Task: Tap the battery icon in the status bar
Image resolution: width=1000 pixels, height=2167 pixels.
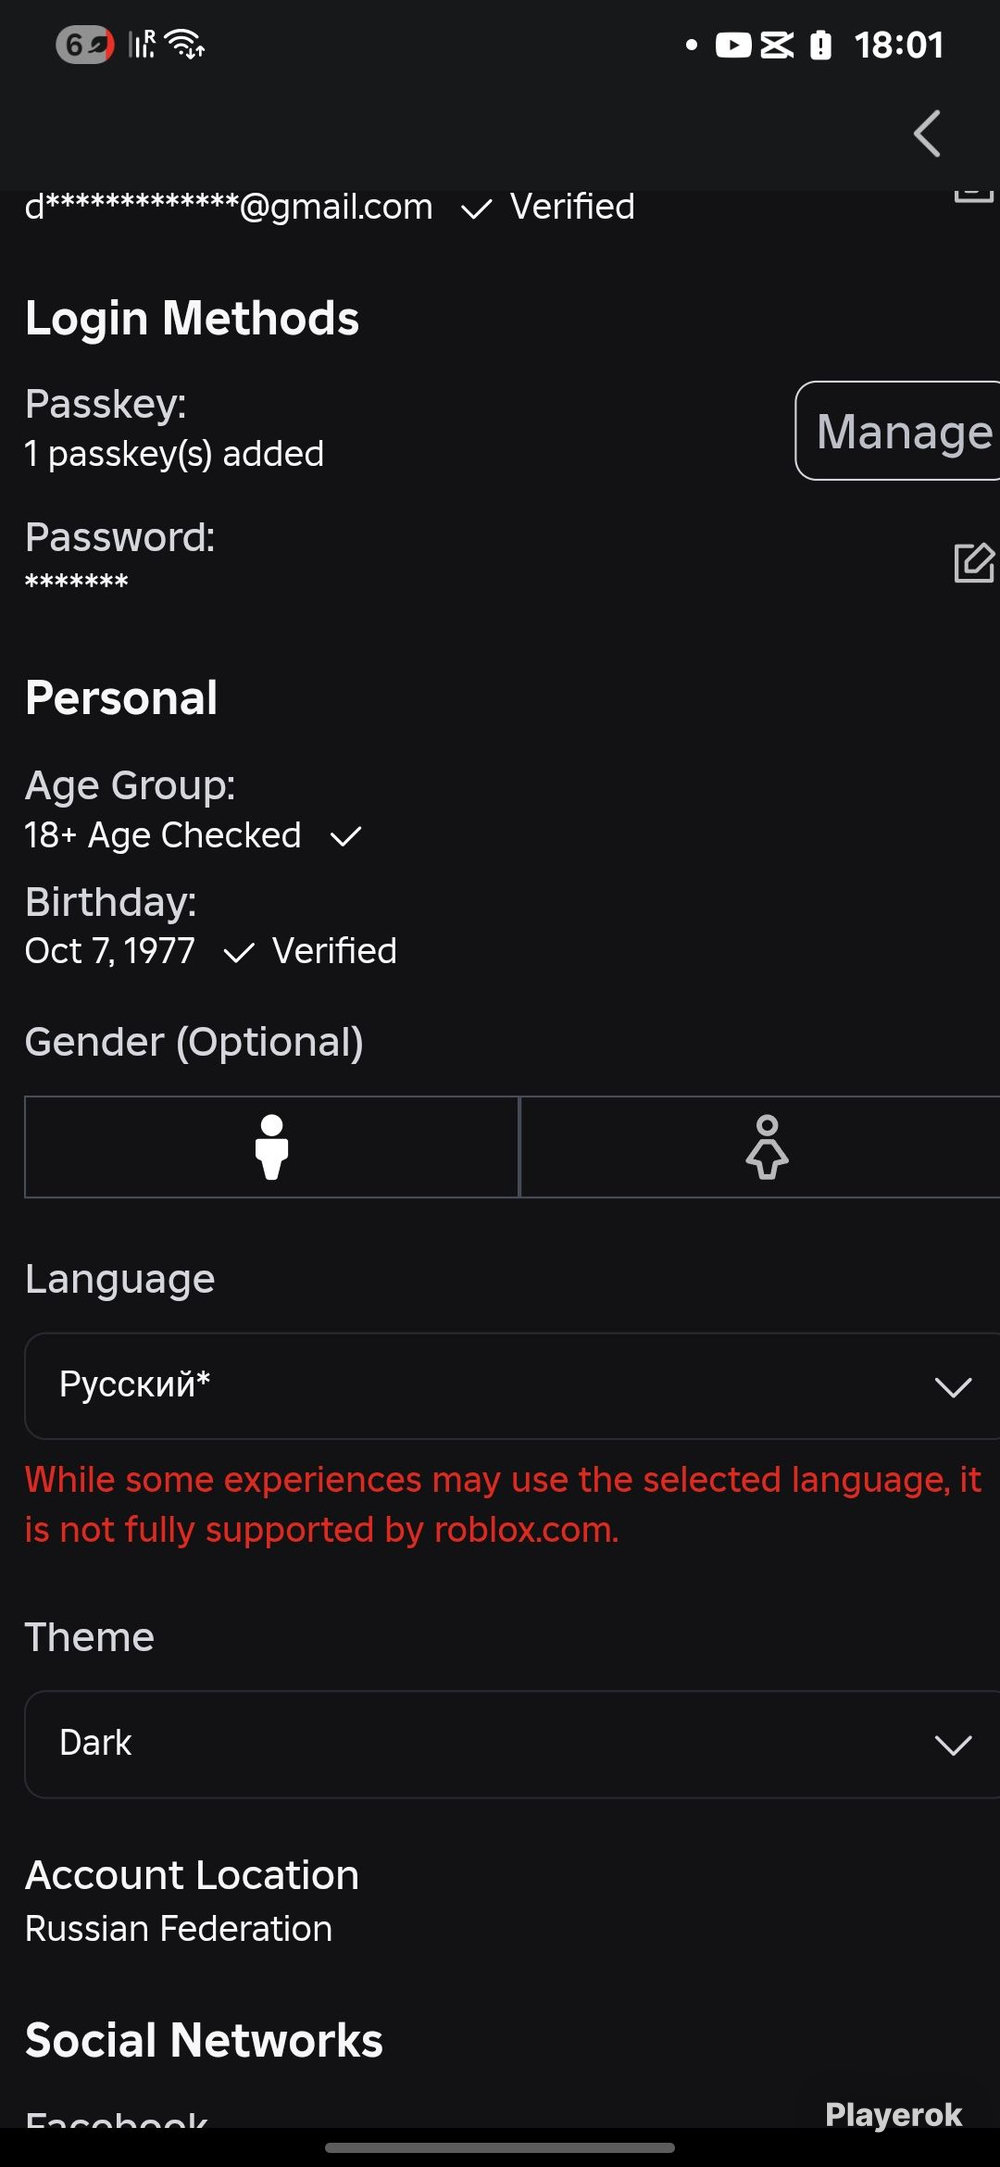Action: coord(820,45)
